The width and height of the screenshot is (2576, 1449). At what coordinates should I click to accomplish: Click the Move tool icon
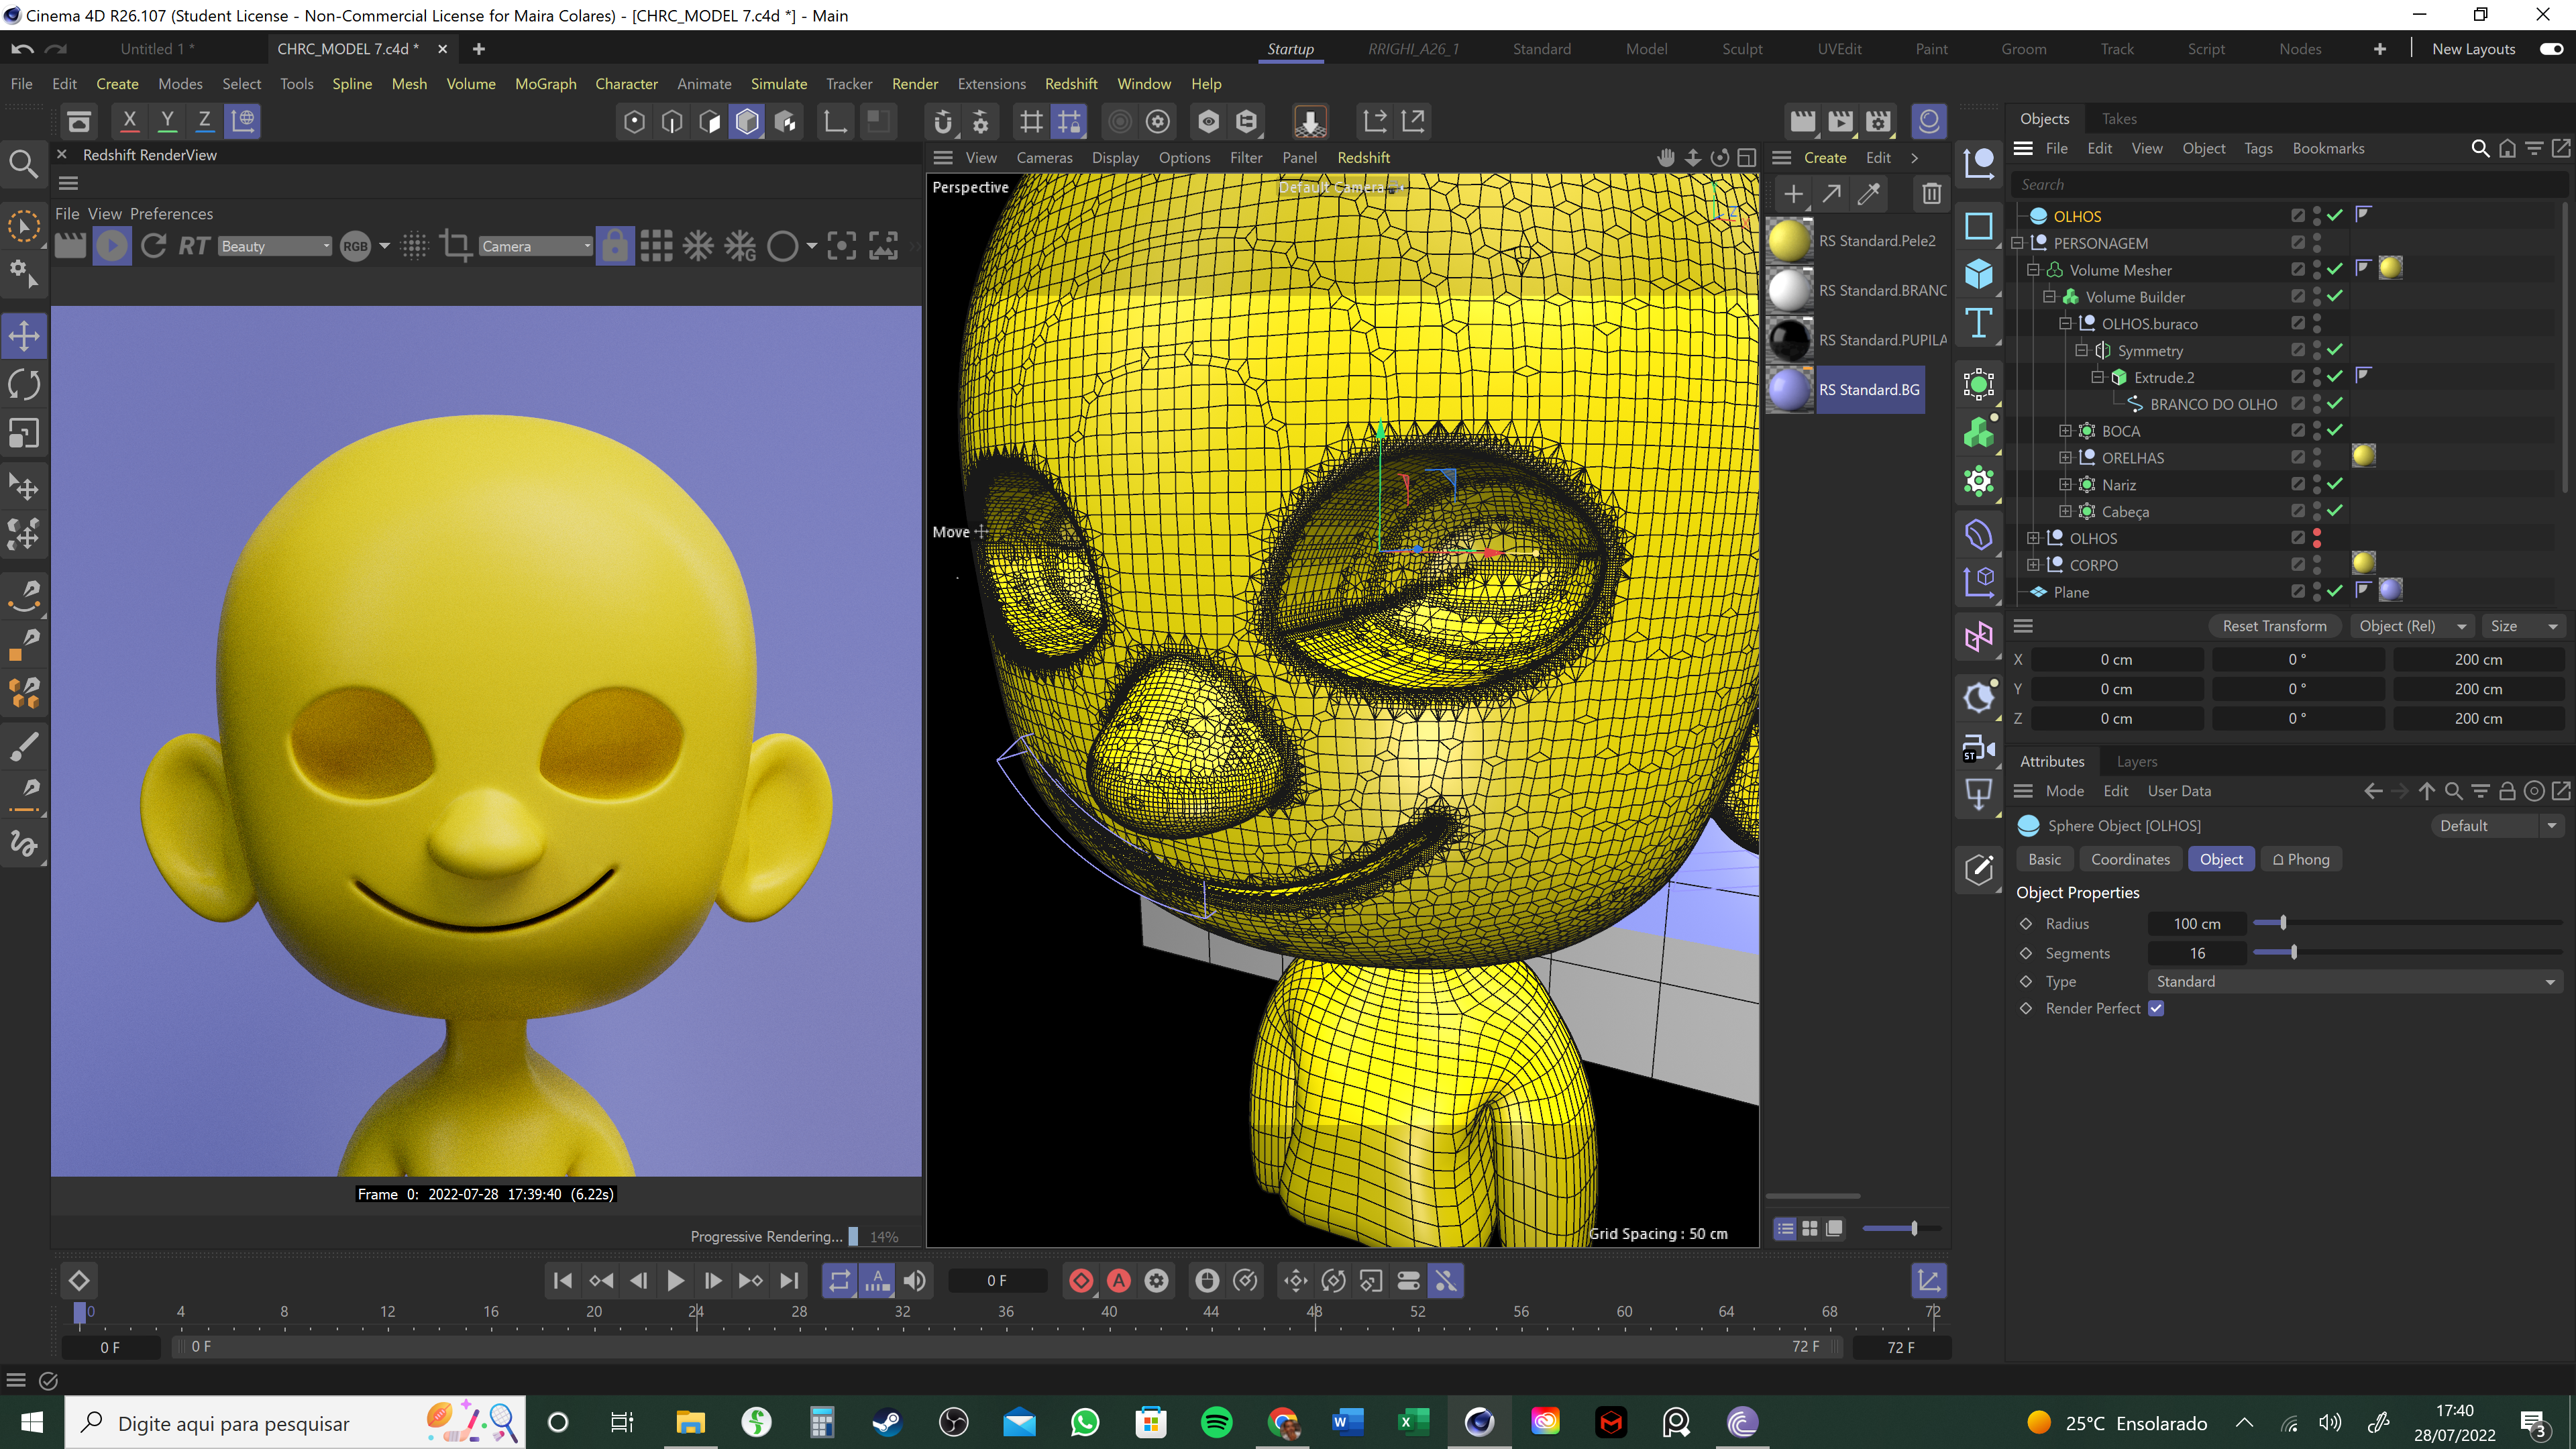click(24, 336)
